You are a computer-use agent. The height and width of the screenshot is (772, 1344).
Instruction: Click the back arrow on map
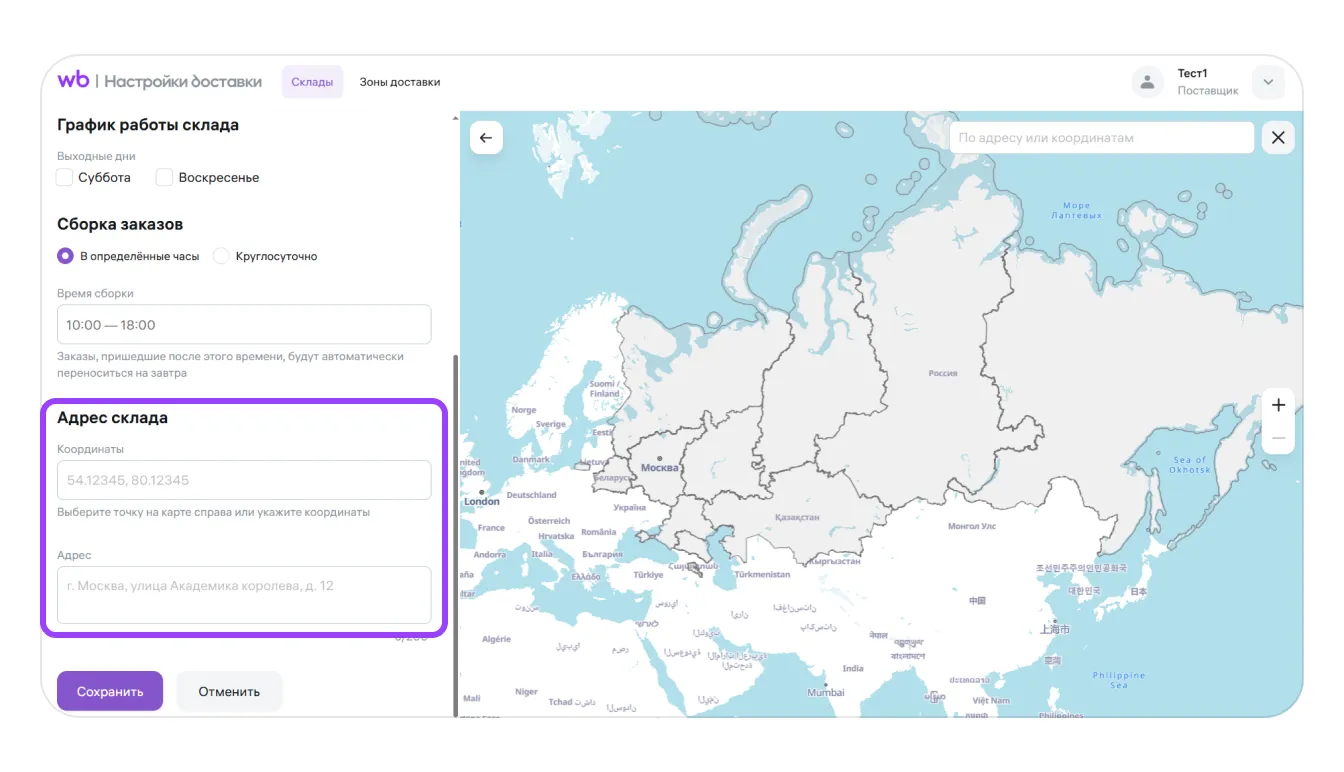[486, 138]
